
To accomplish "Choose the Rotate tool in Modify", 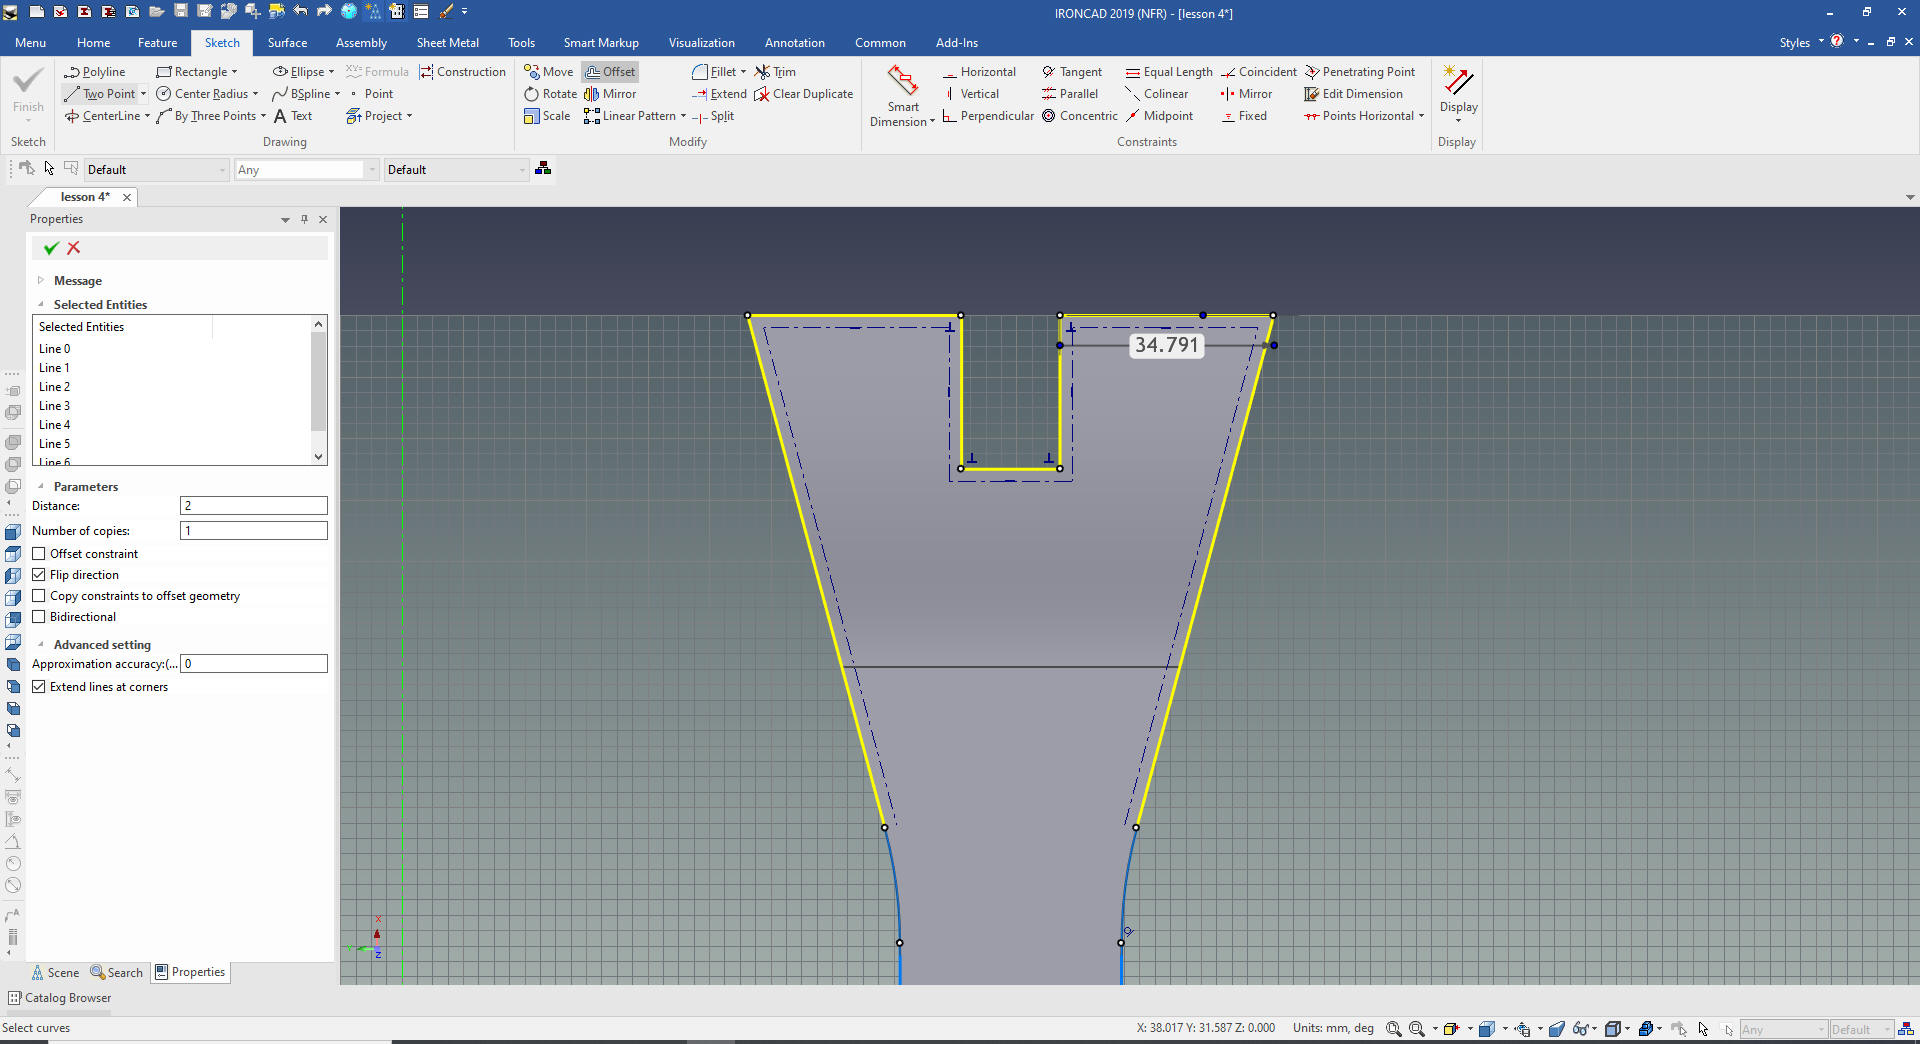I will click(550, 94).
